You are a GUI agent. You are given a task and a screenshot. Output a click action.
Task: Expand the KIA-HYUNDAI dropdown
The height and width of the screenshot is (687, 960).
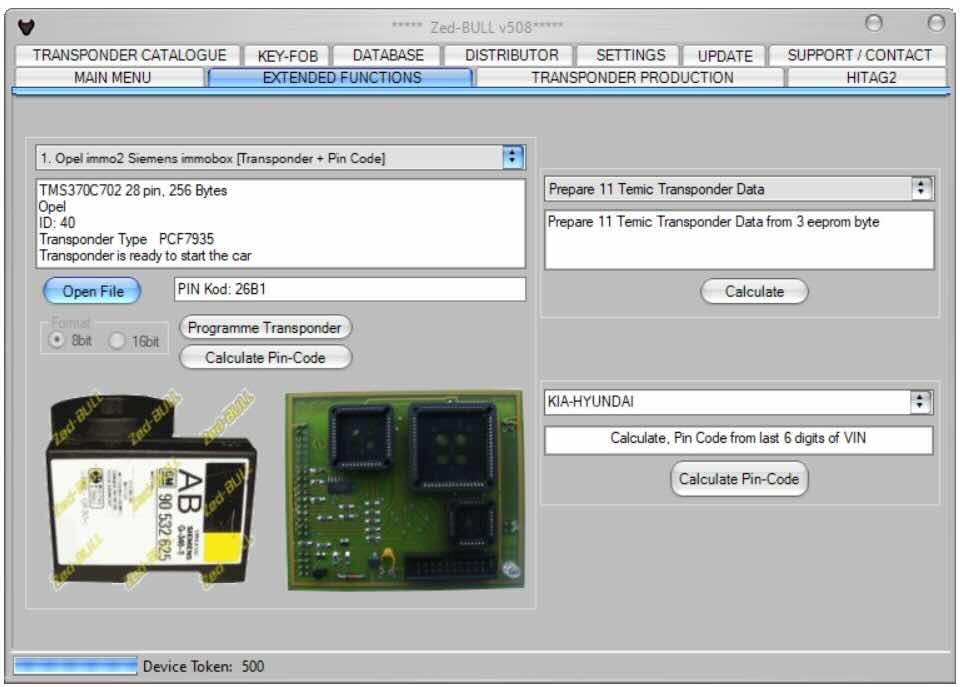coord(920,402)
